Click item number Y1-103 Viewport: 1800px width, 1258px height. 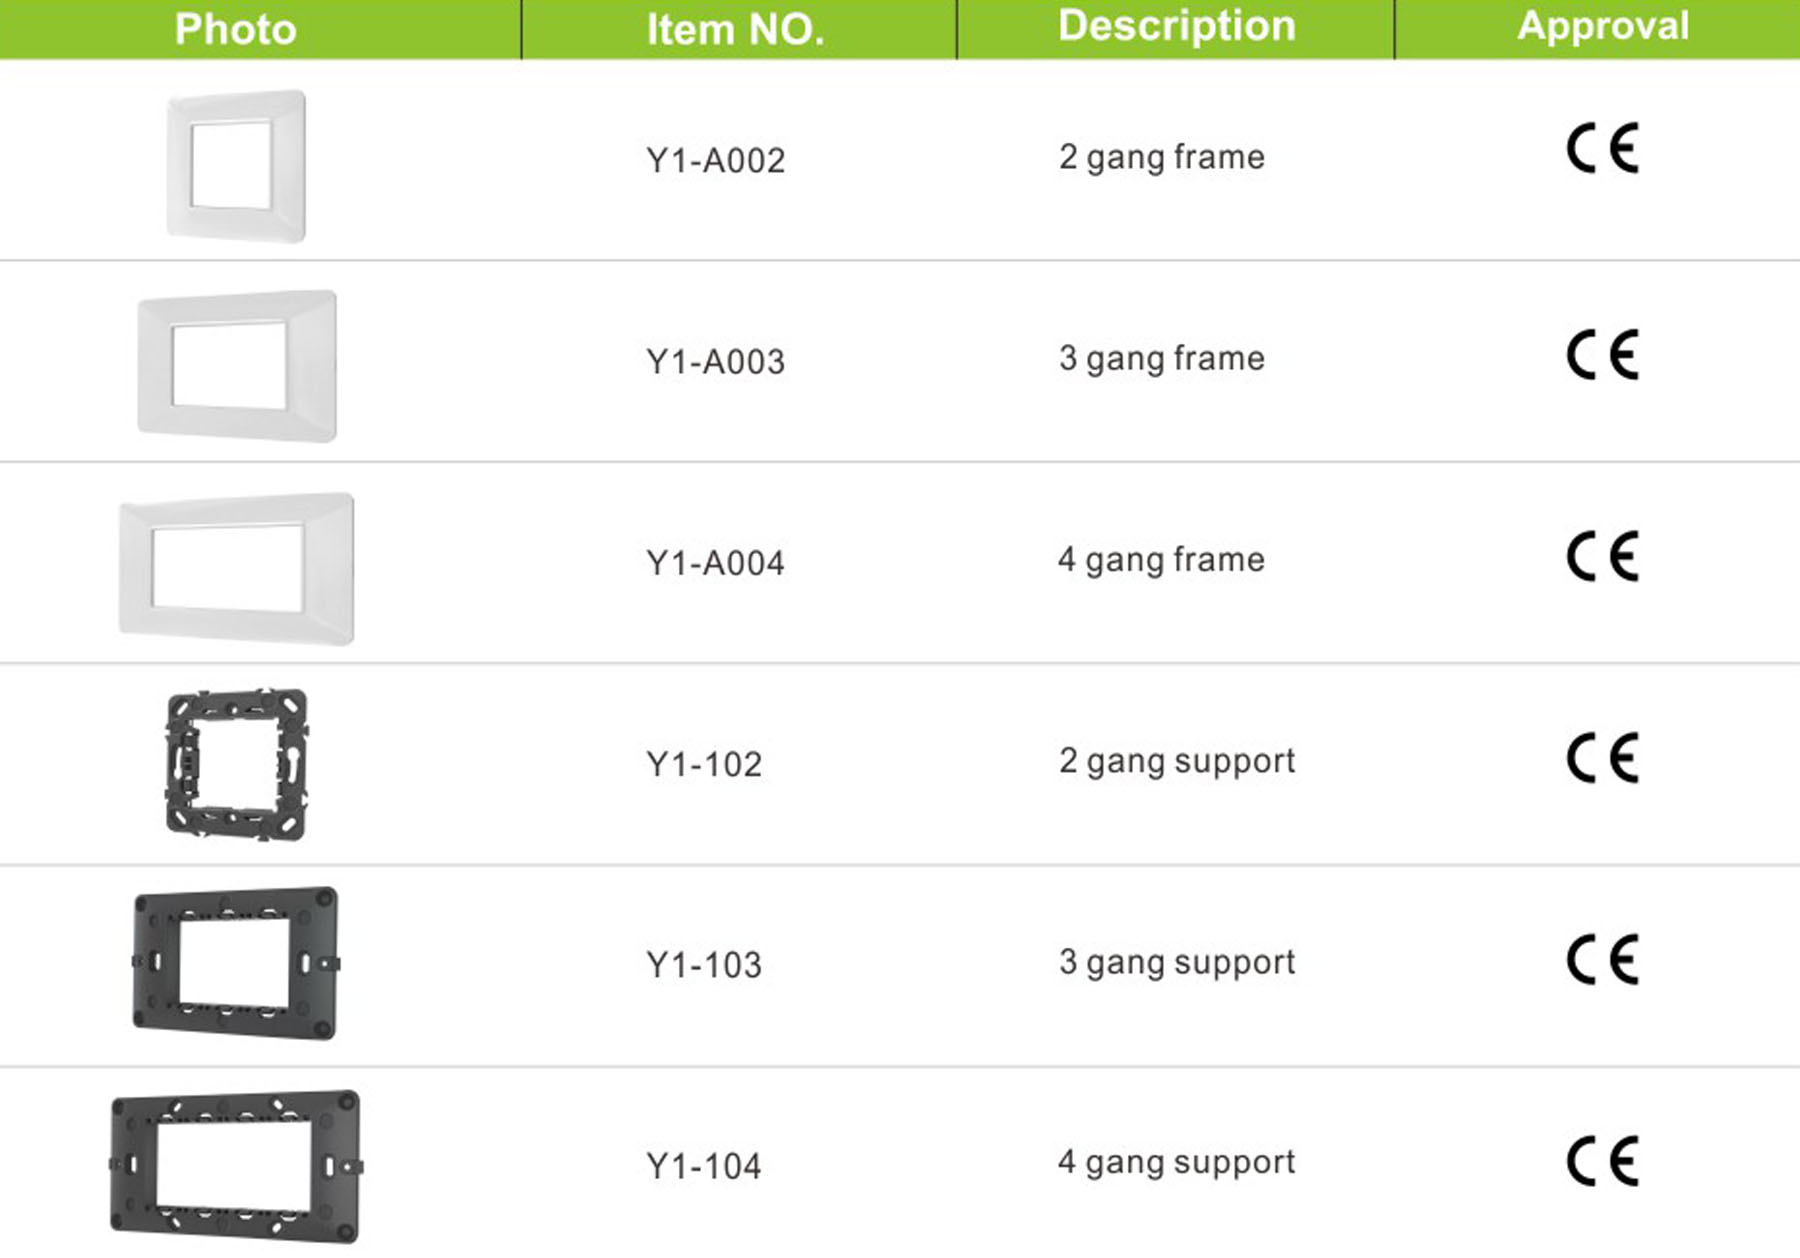click(704, 965)
